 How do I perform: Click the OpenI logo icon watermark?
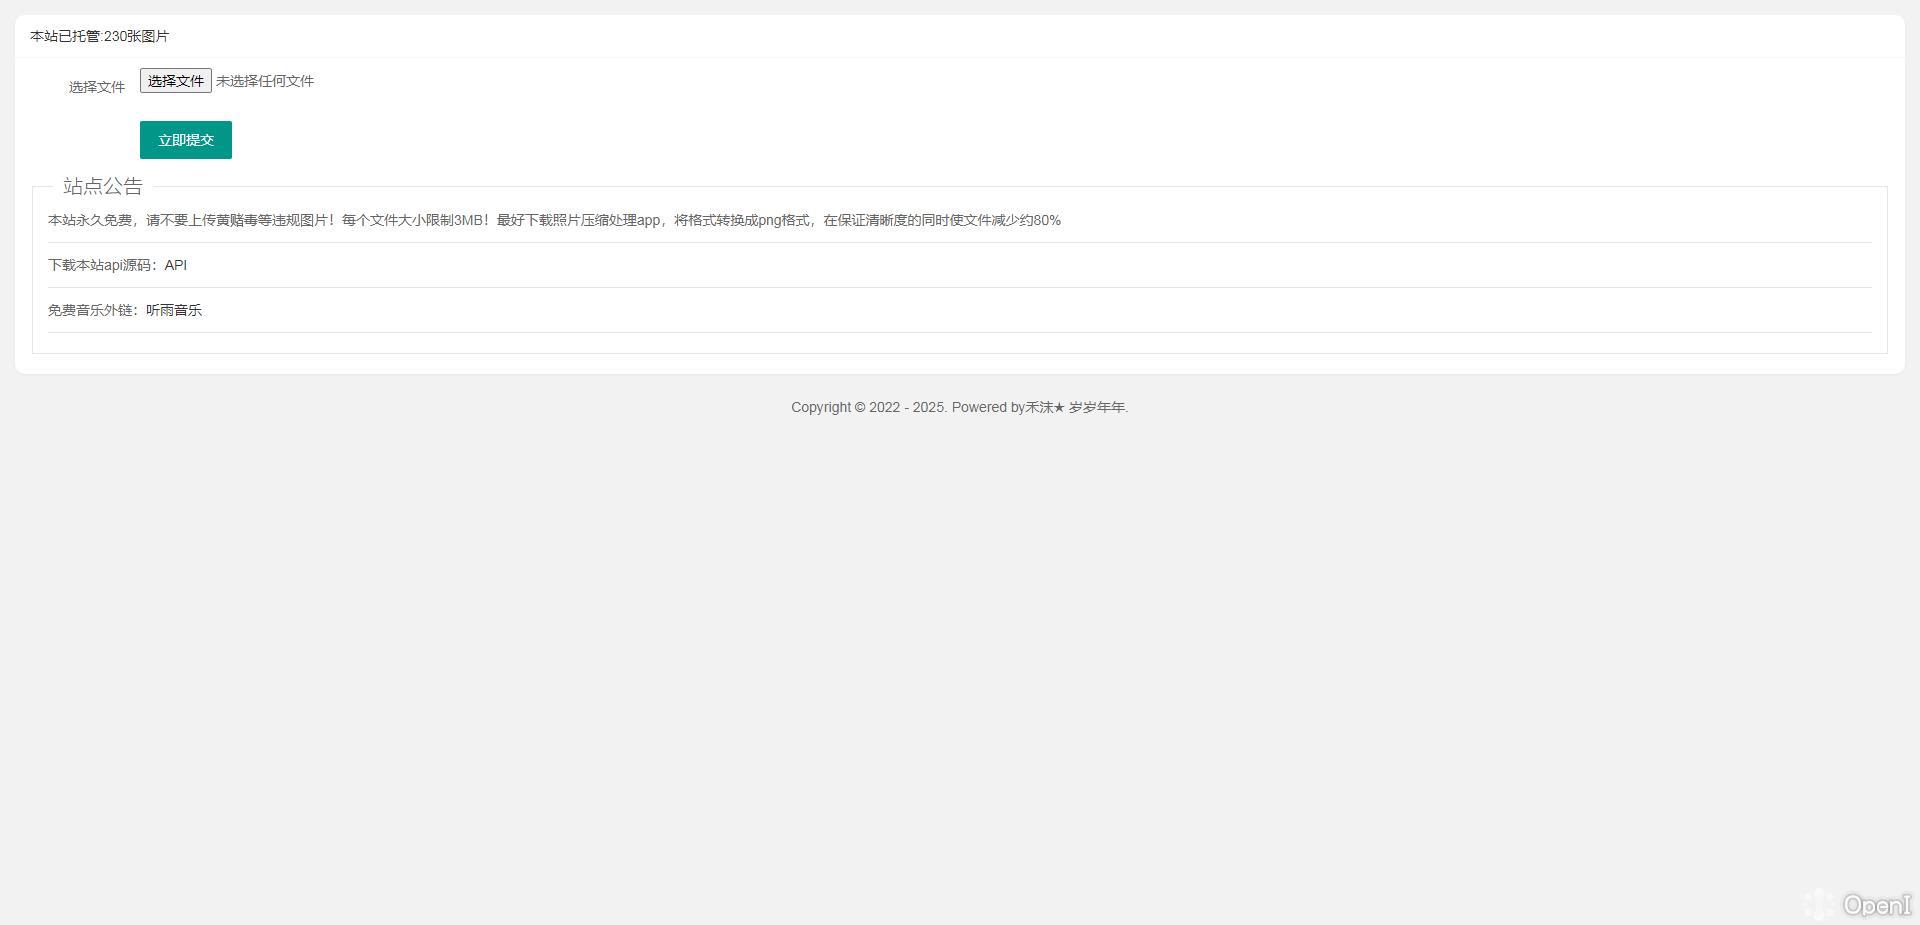click(1820, 904)
